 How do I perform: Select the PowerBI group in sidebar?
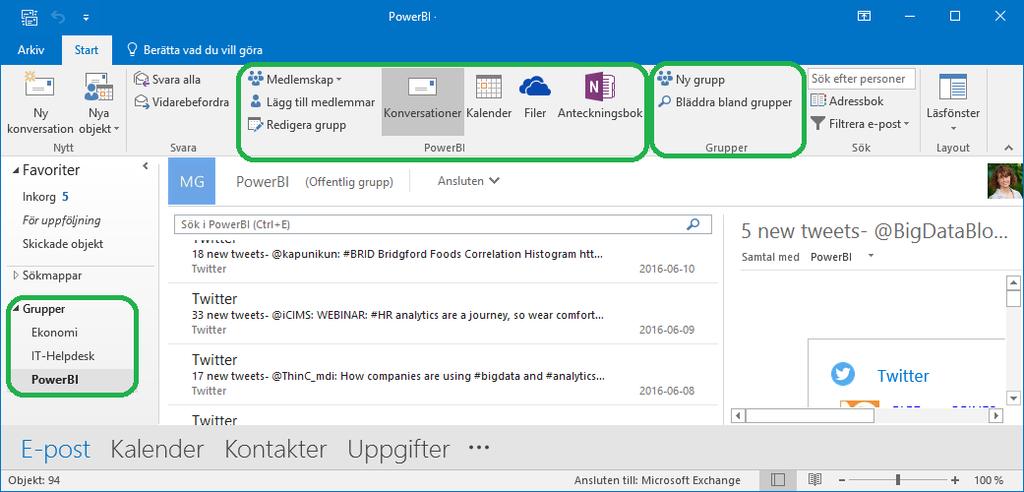pyautogui.click(x=55, y=380)
